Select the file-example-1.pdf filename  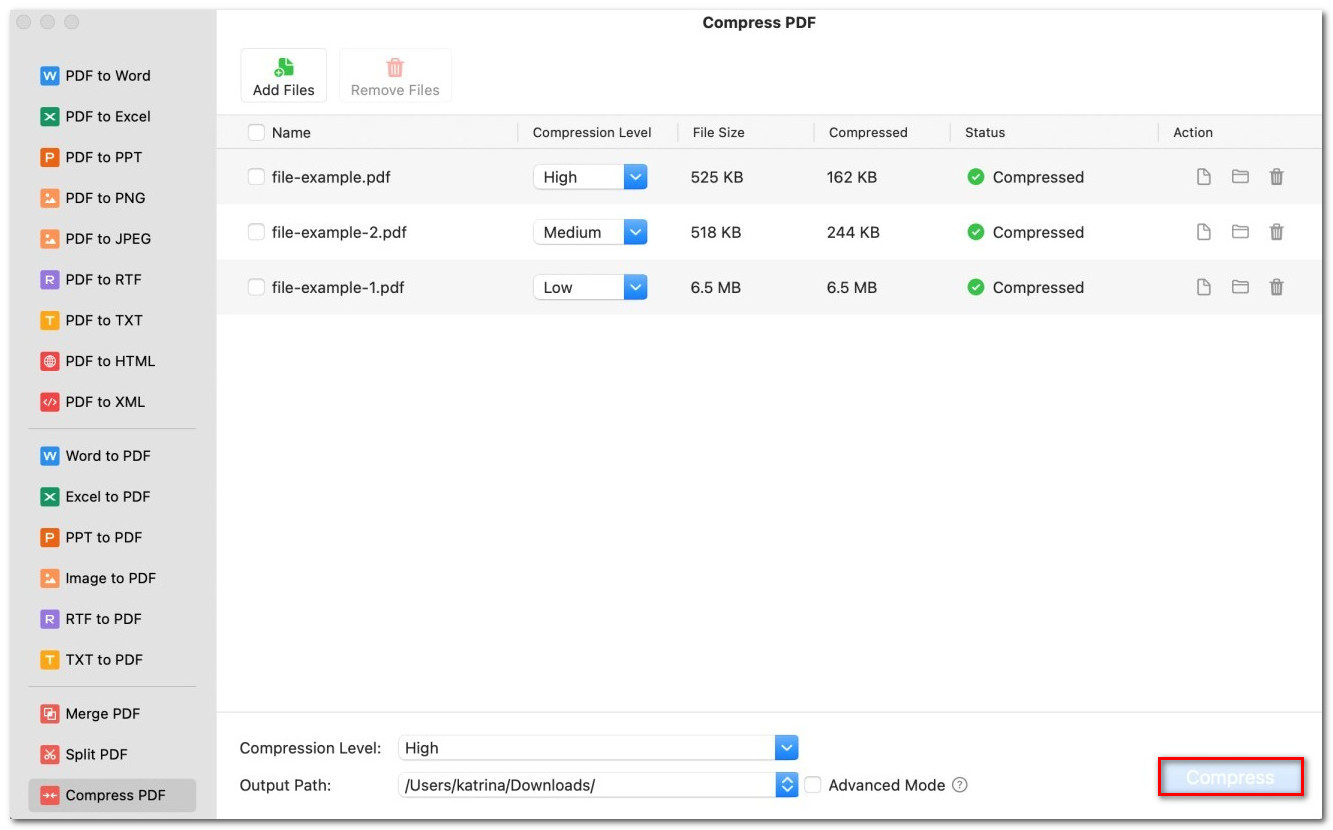pyautogui.click(x=338, y=287)
